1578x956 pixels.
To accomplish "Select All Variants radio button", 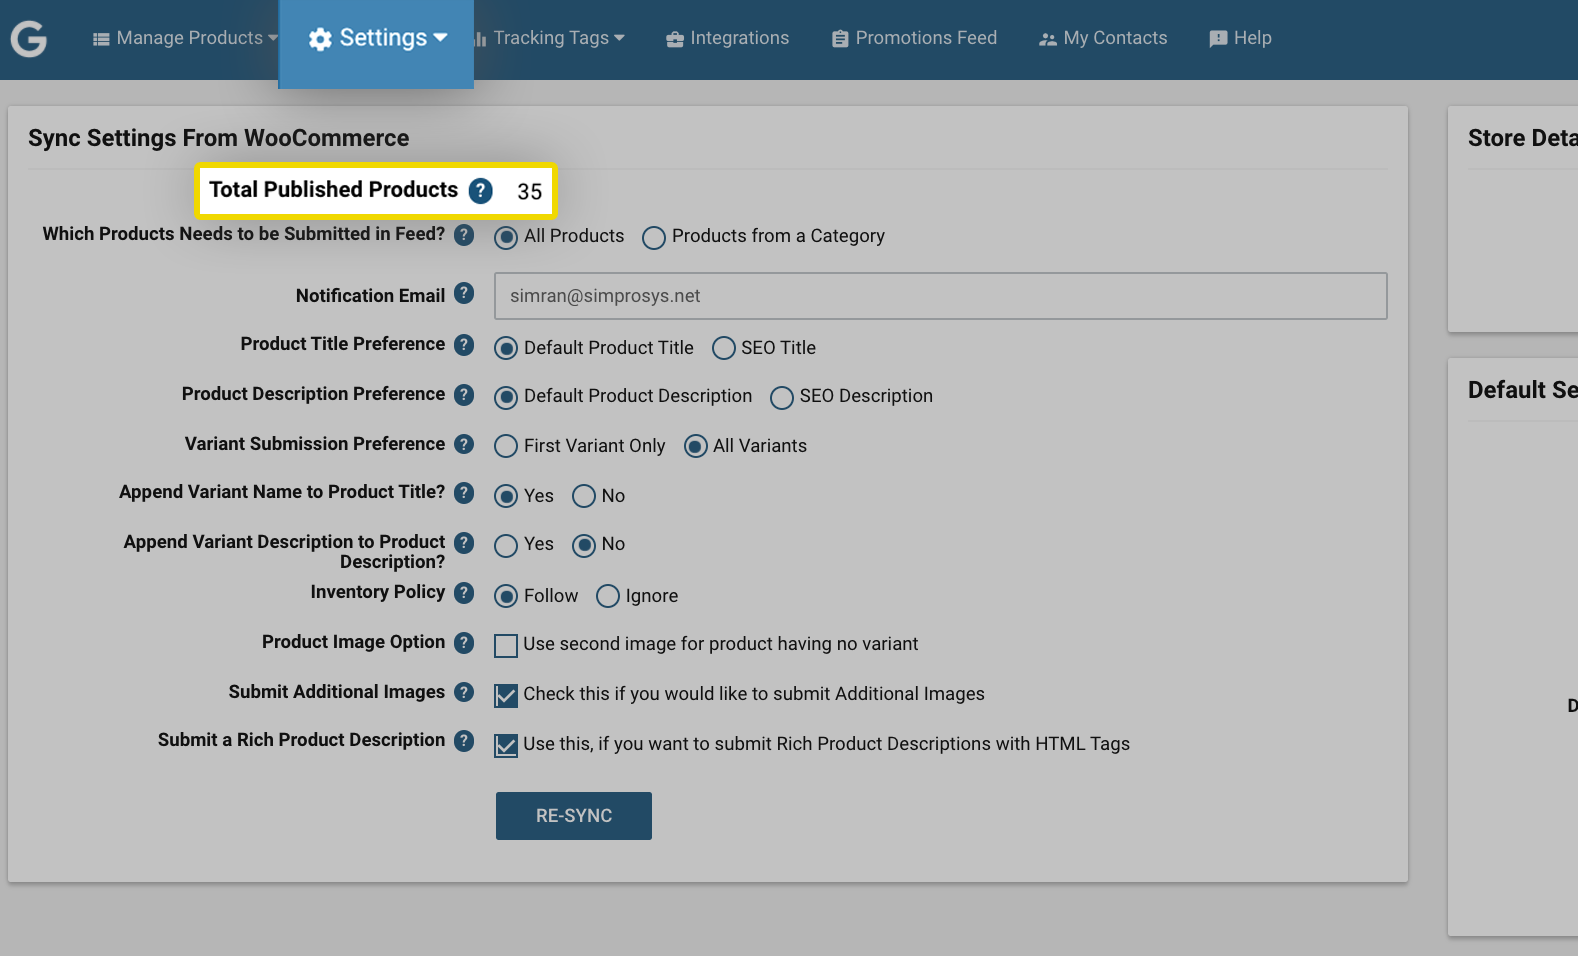I will (696, 446).
